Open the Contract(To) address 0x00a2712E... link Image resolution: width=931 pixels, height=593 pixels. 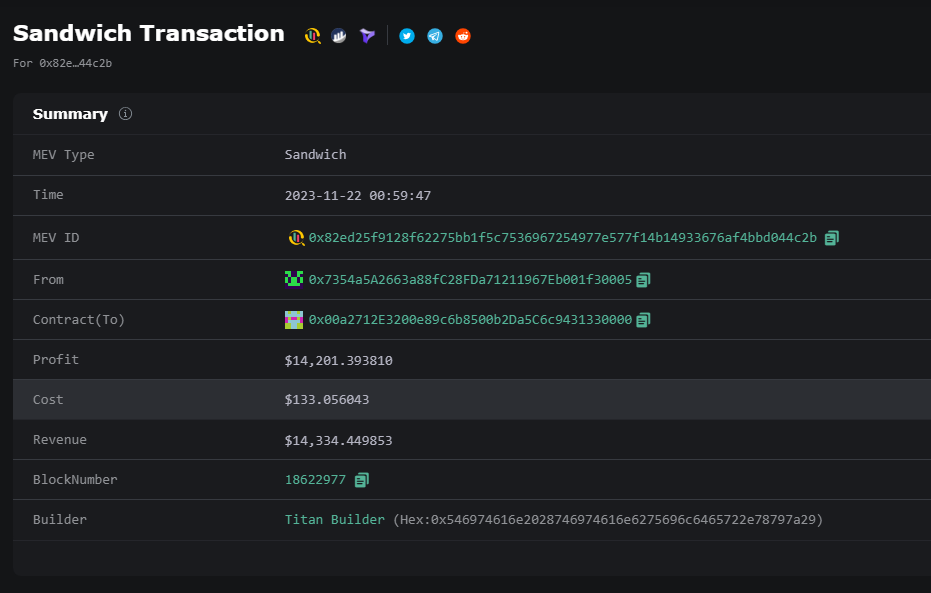(x=470, y=320)
